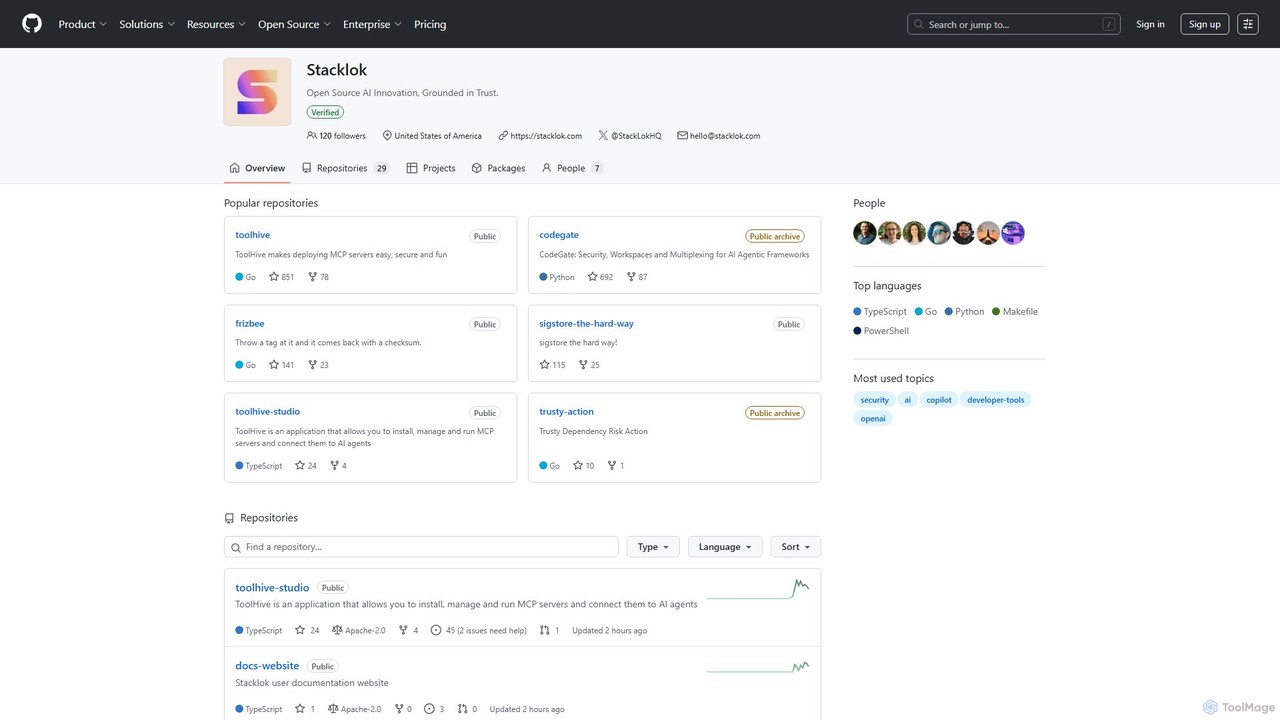The width and height of the screenshot is (1280, 720).
Task: Select the openai topic tag
Action: [873, 419]
